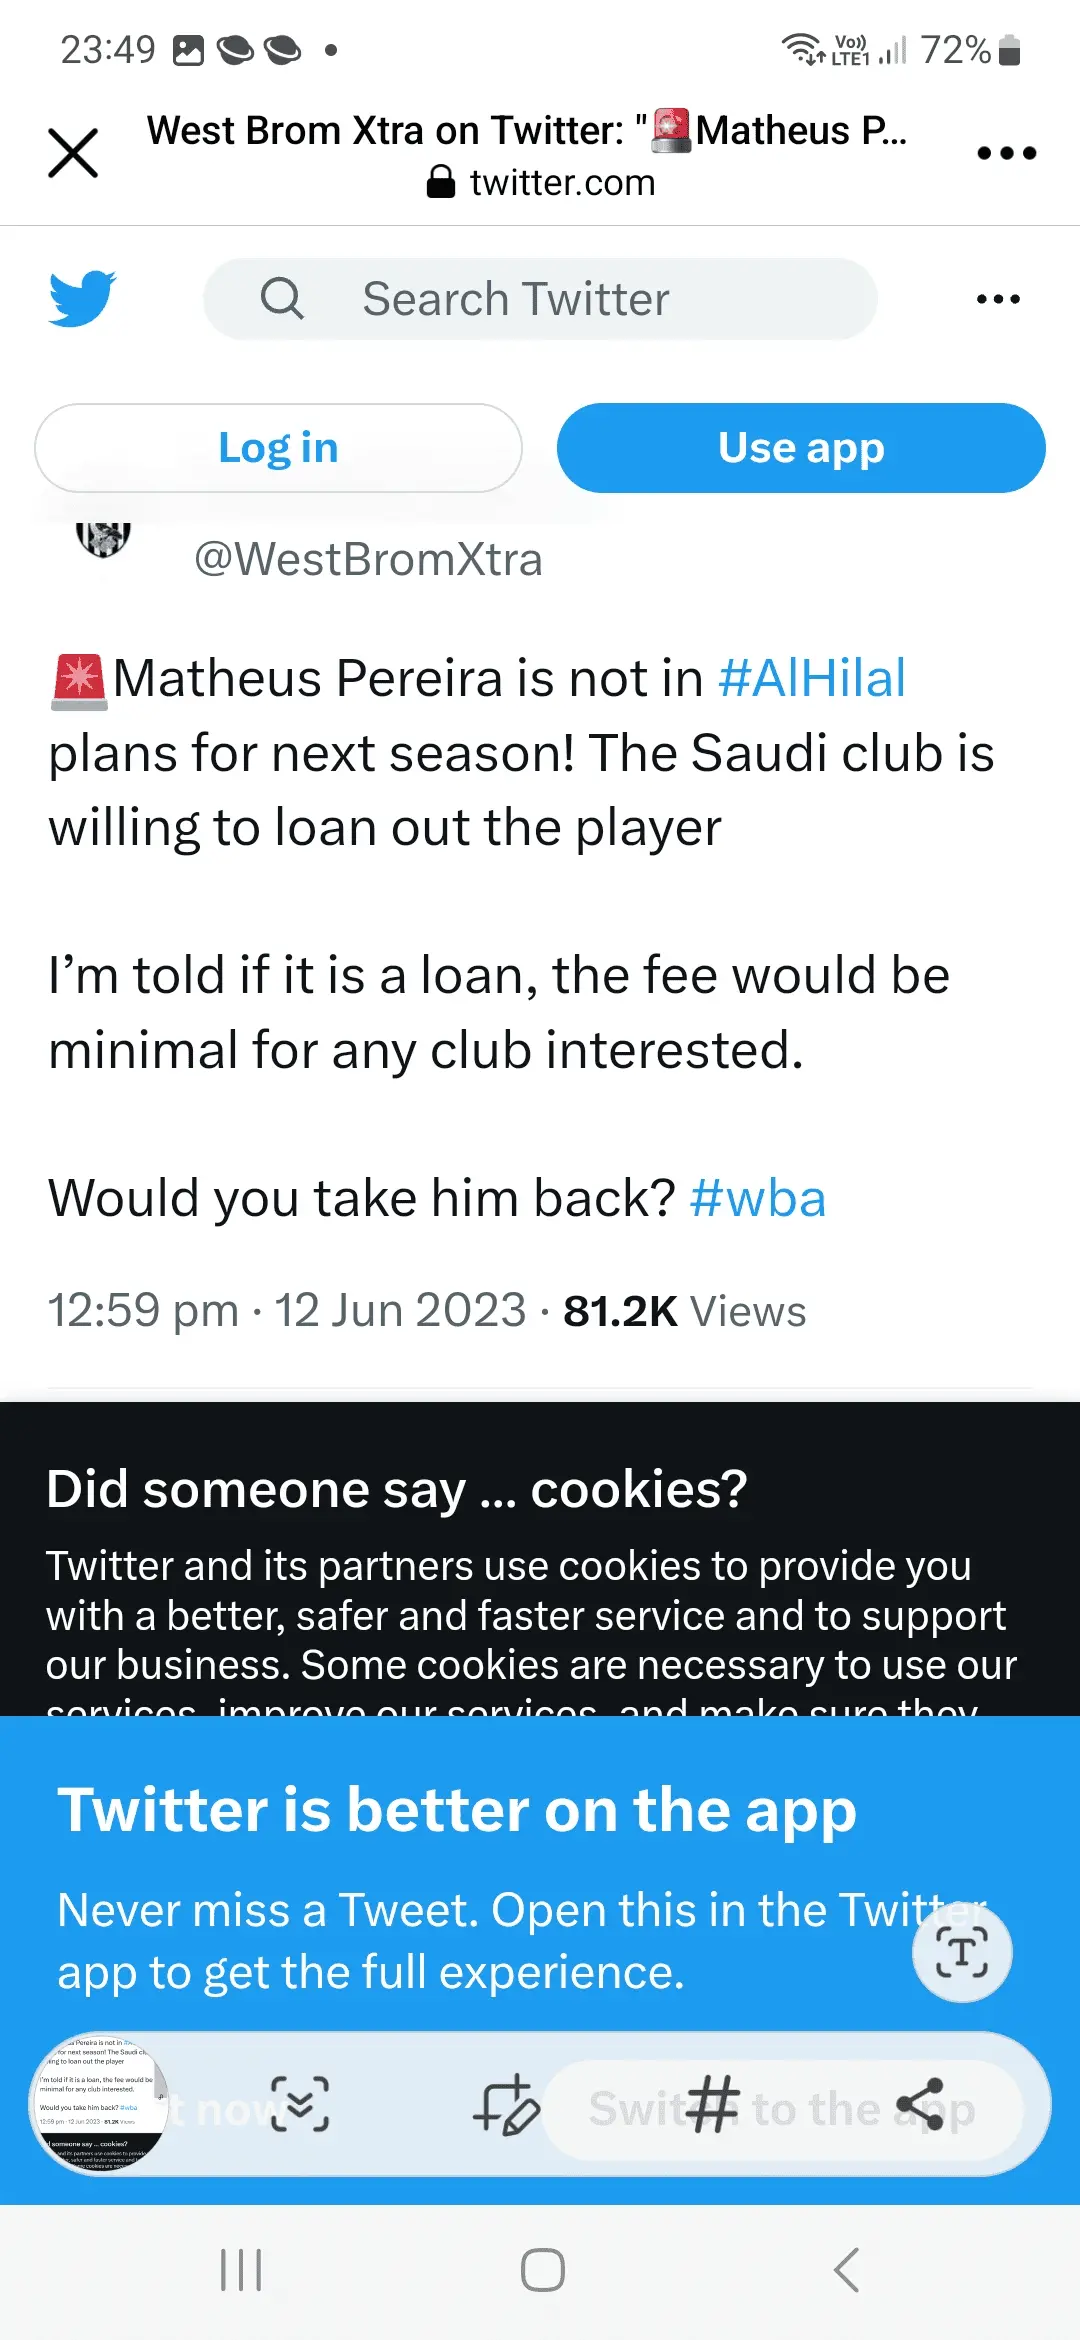Follow the #AlHilal hashtag link
Screen dimensions: 1080x2340
point(812,678)
